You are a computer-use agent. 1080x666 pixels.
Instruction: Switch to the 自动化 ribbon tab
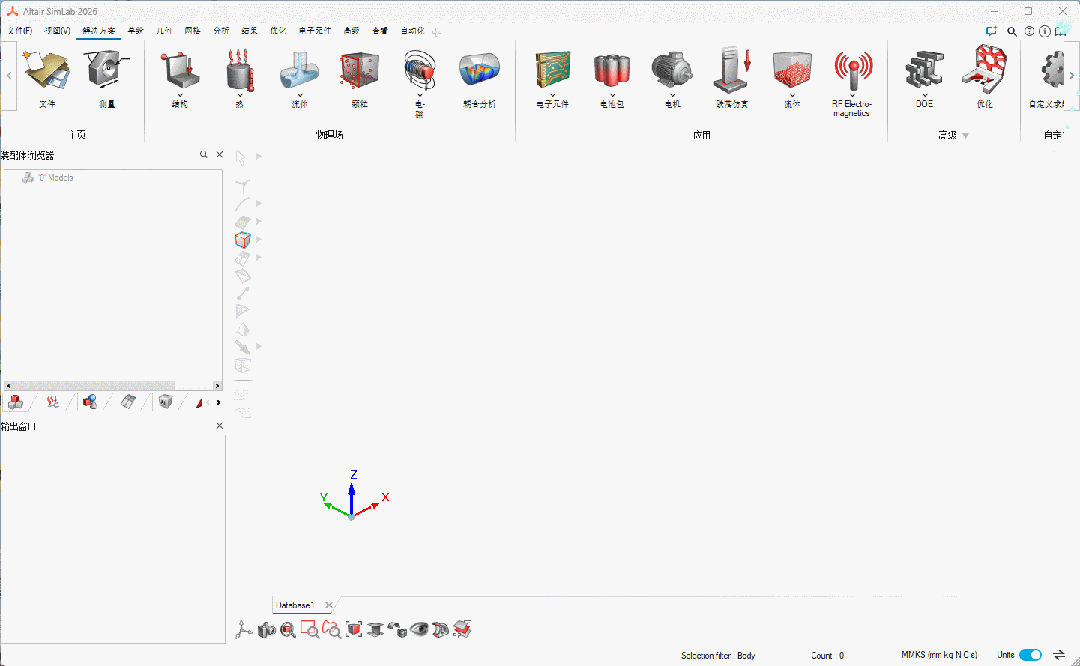(413, 31)
